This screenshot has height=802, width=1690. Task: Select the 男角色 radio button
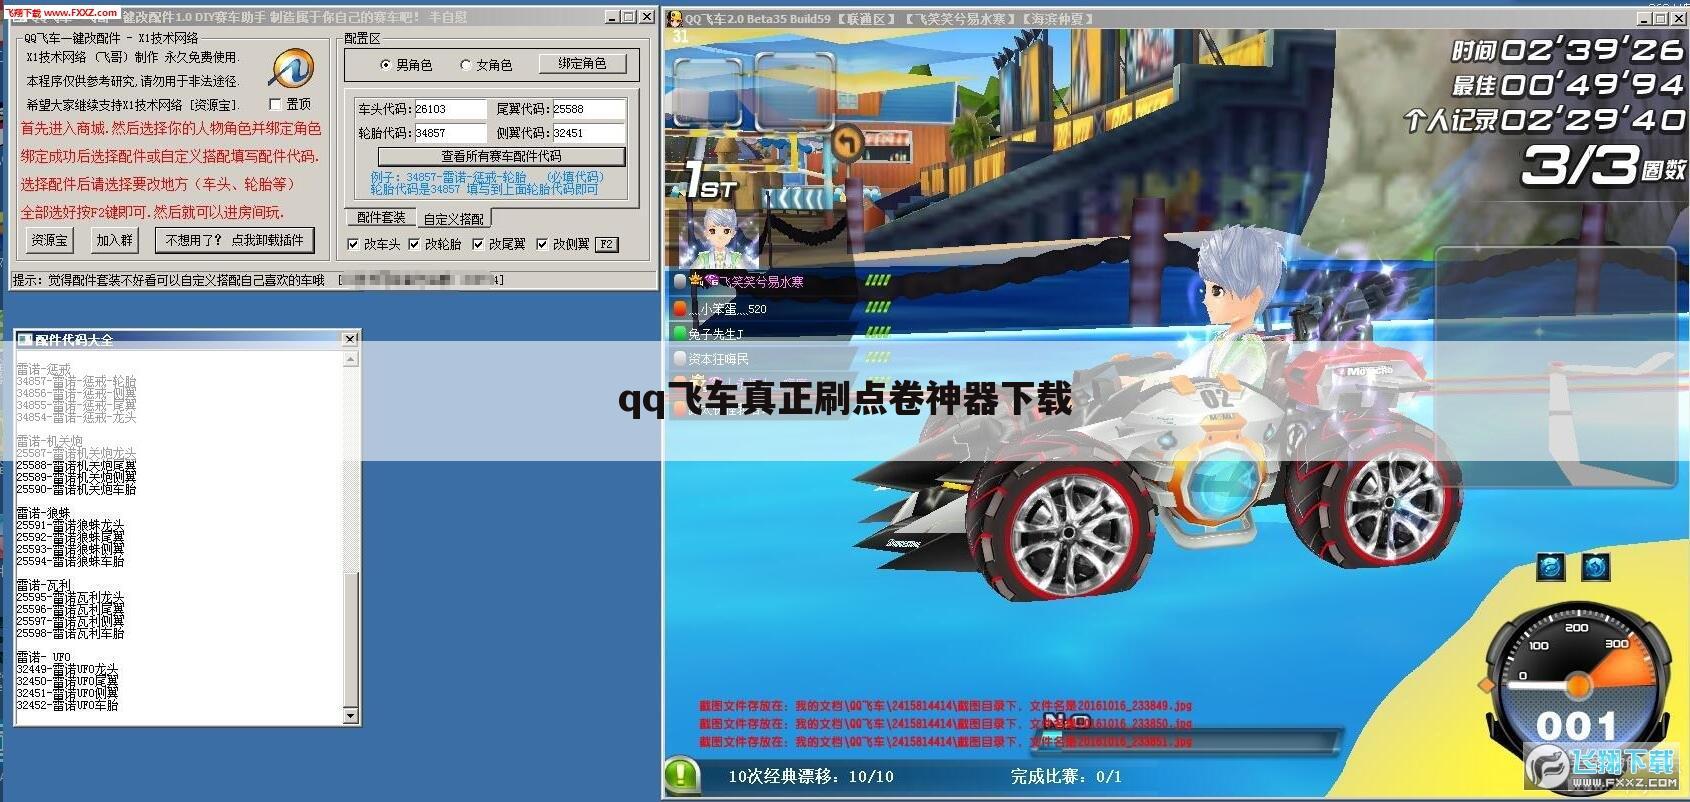click(386, 65)
